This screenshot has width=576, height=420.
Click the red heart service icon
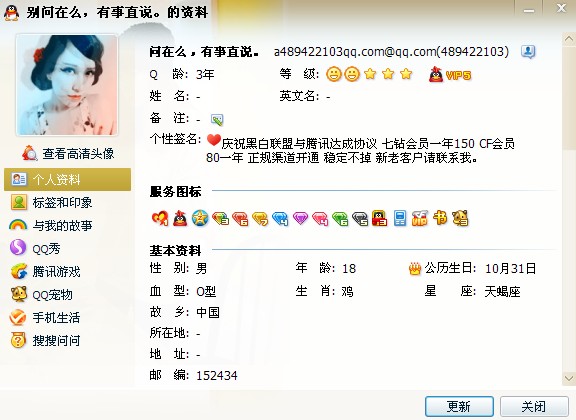[x=160, y=218]
